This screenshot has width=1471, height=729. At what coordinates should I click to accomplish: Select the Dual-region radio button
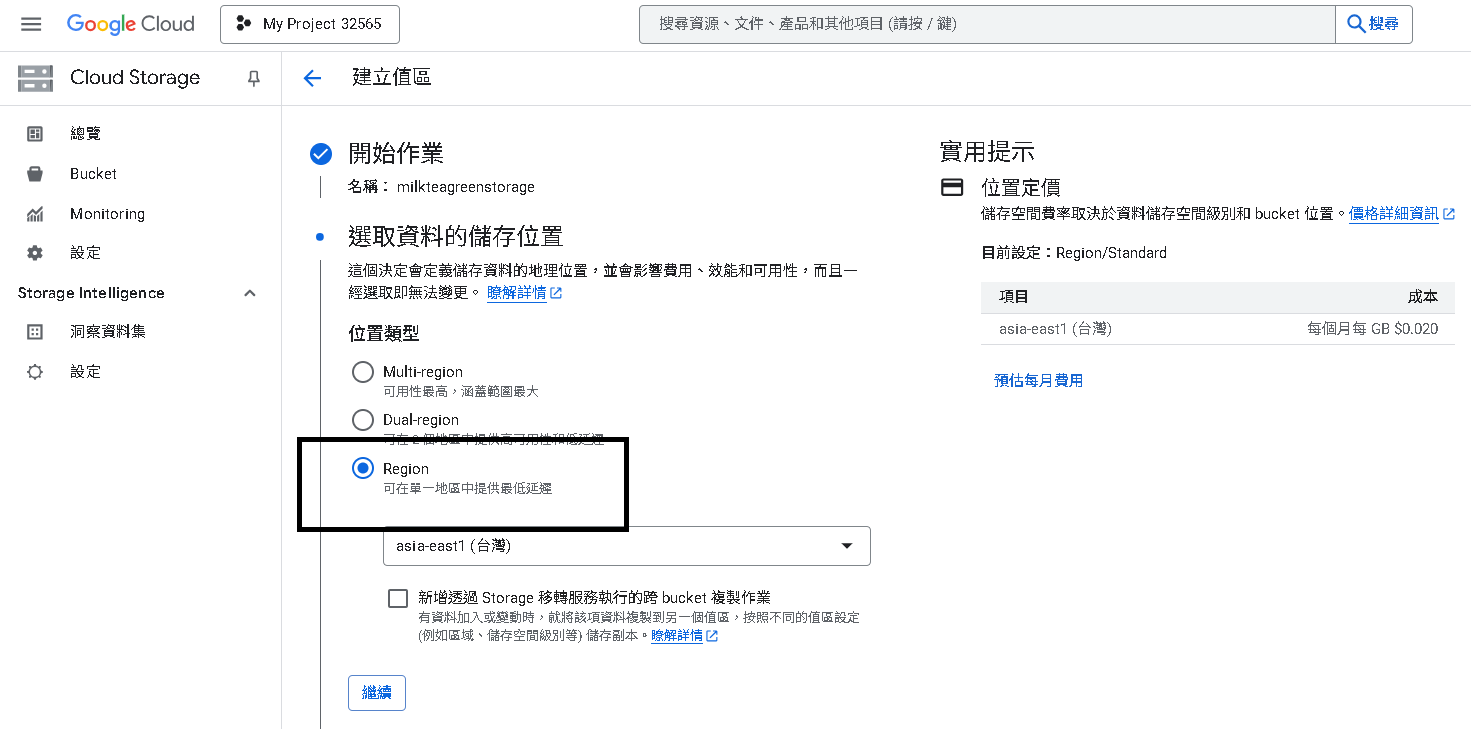[x=363, y=420]
